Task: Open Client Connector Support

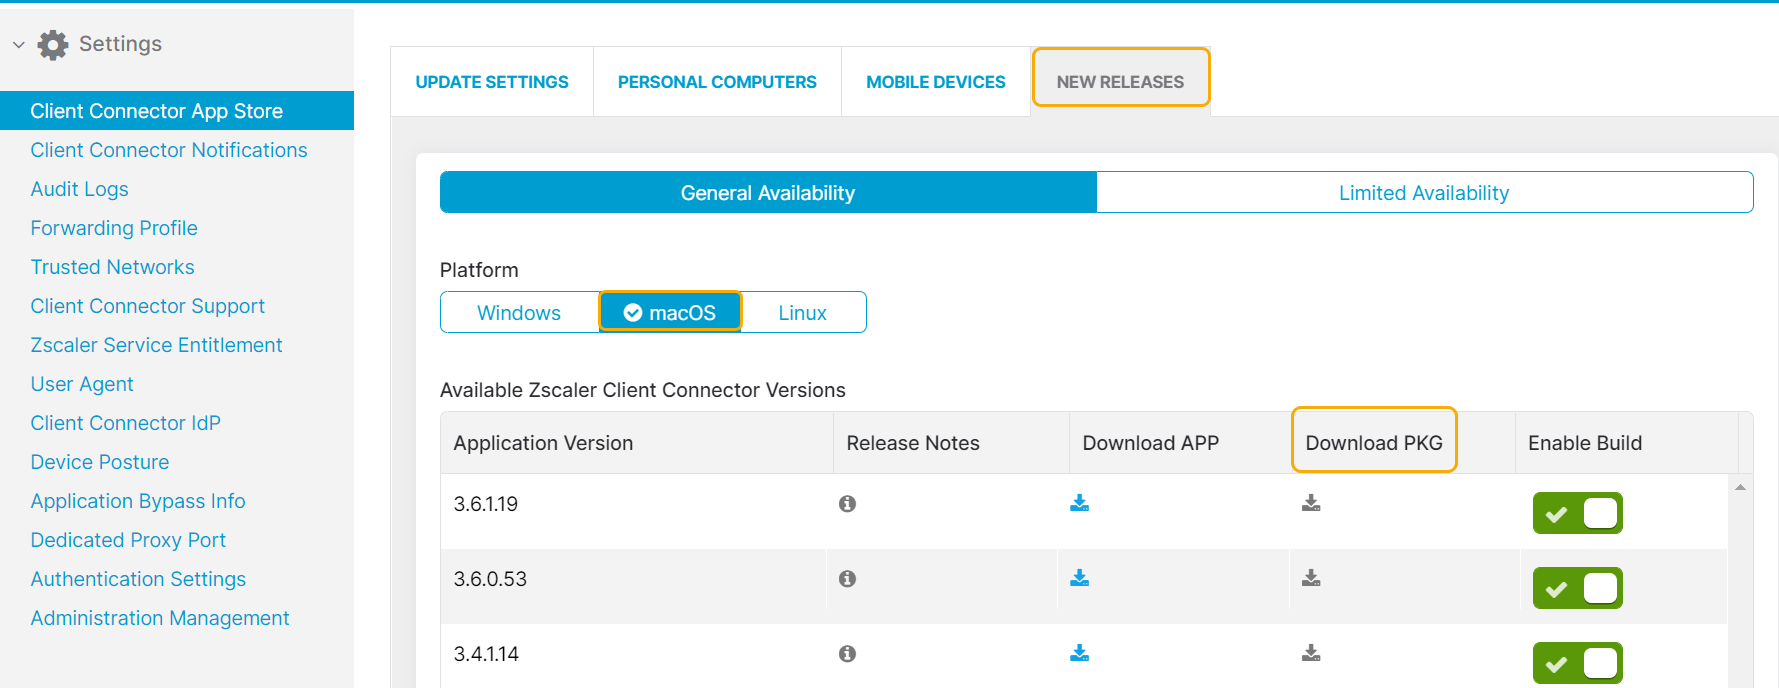Action: 148,306
